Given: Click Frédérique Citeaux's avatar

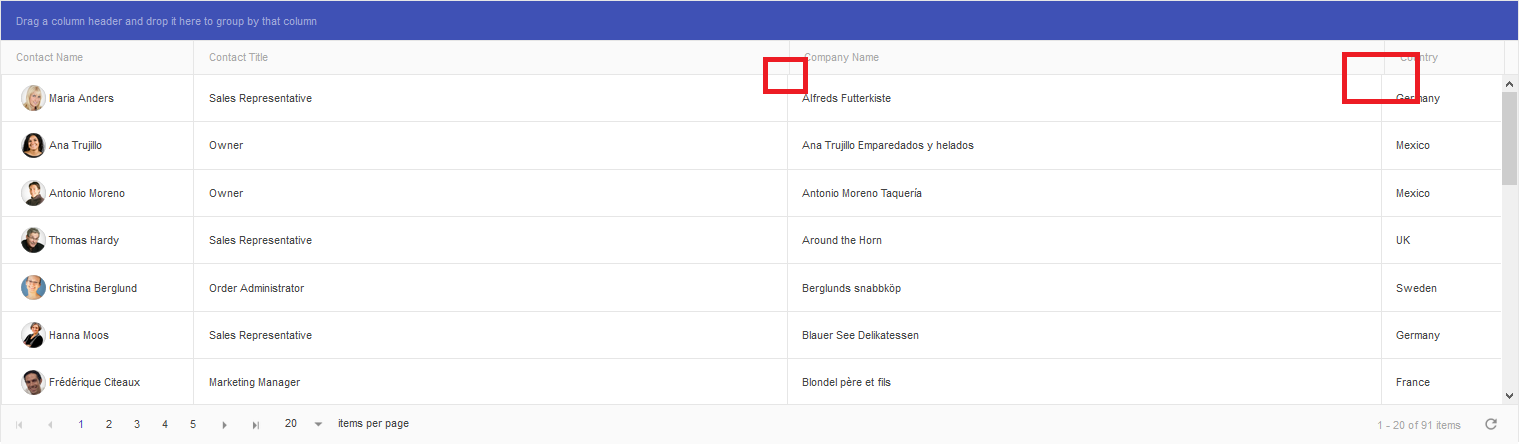Looking at the screenshot, I should click(33, 382).
